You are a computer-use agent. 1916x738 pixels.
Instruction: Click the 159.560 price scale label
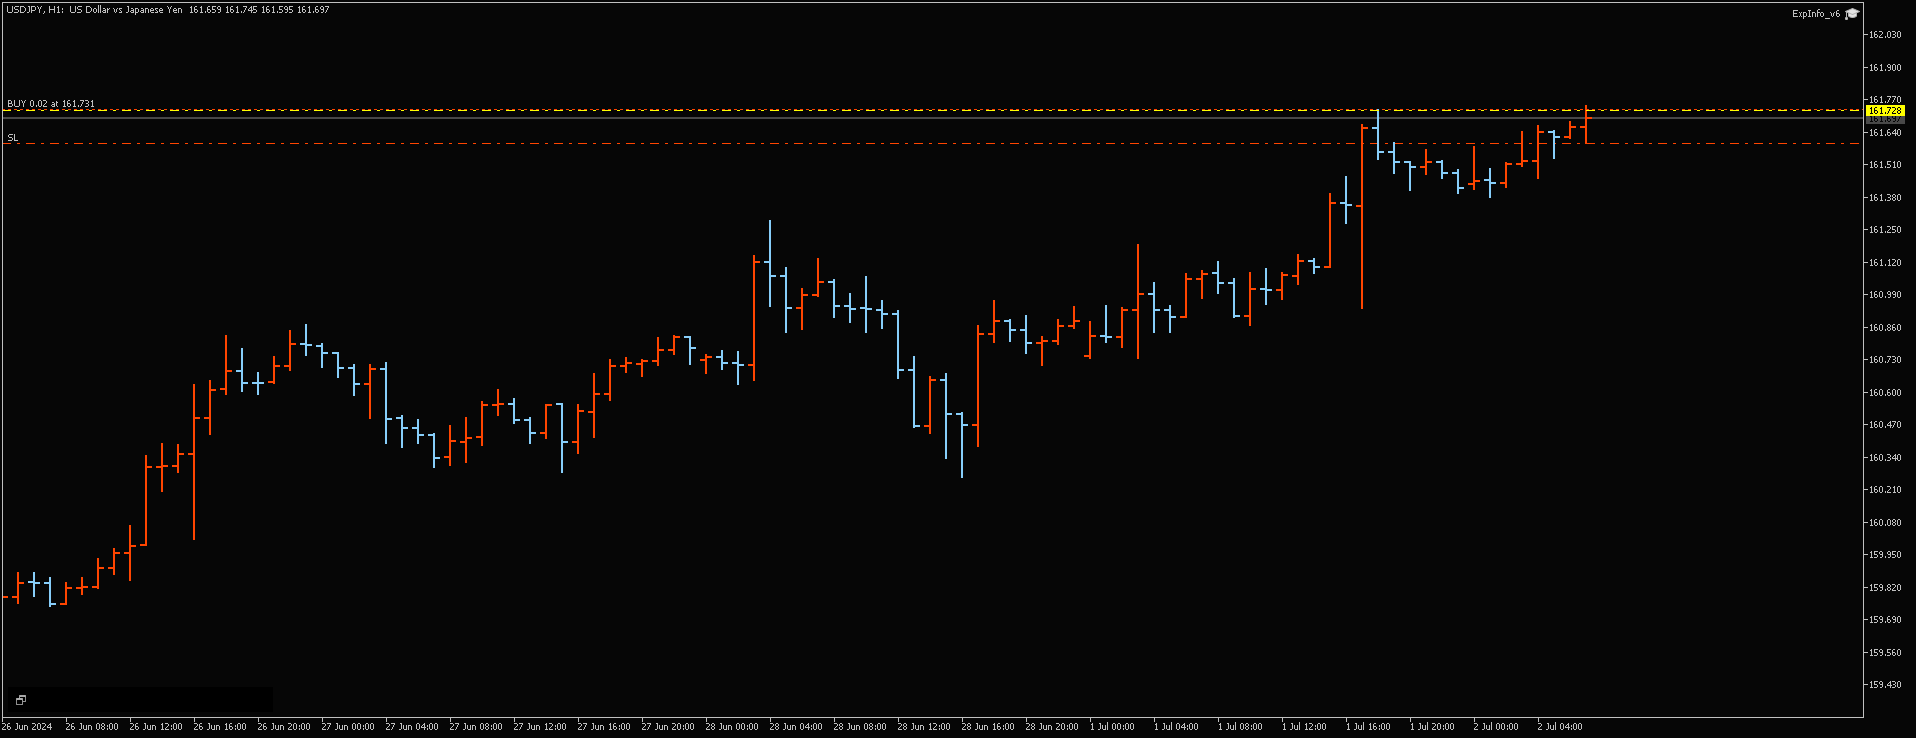coord(1885,653)
